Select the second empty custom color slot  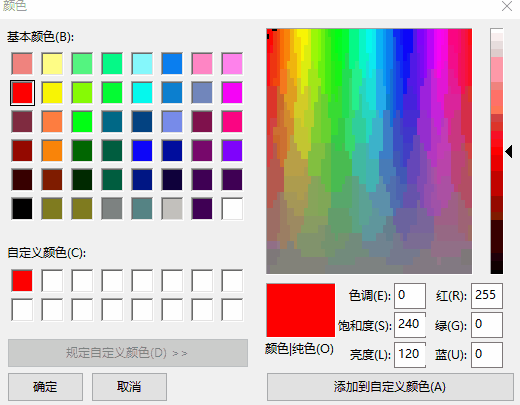pyautogui.click(x=82, y=281)
